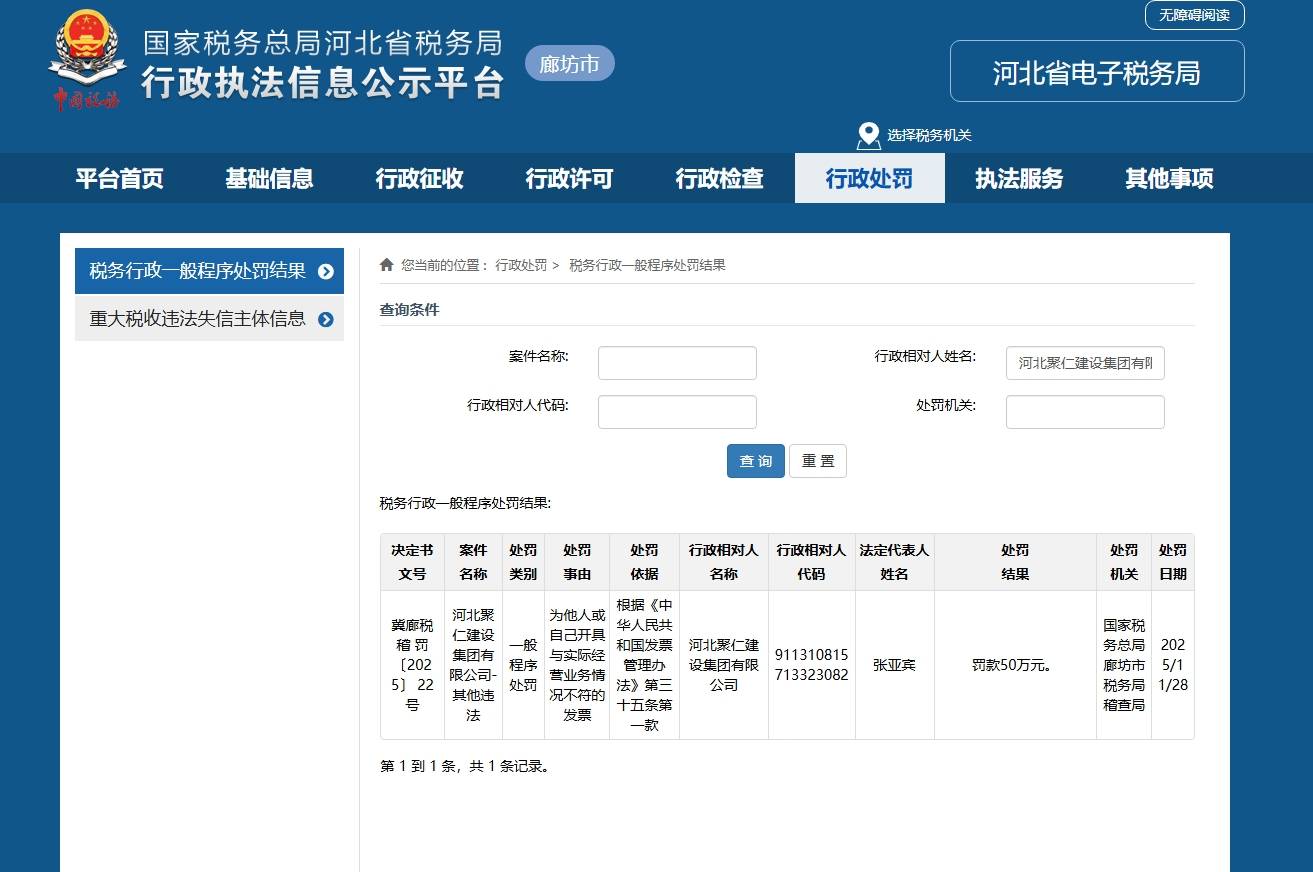Switch to 平台首页 tab
This screenshot has height=872, width=1313.
coord(119,179)
